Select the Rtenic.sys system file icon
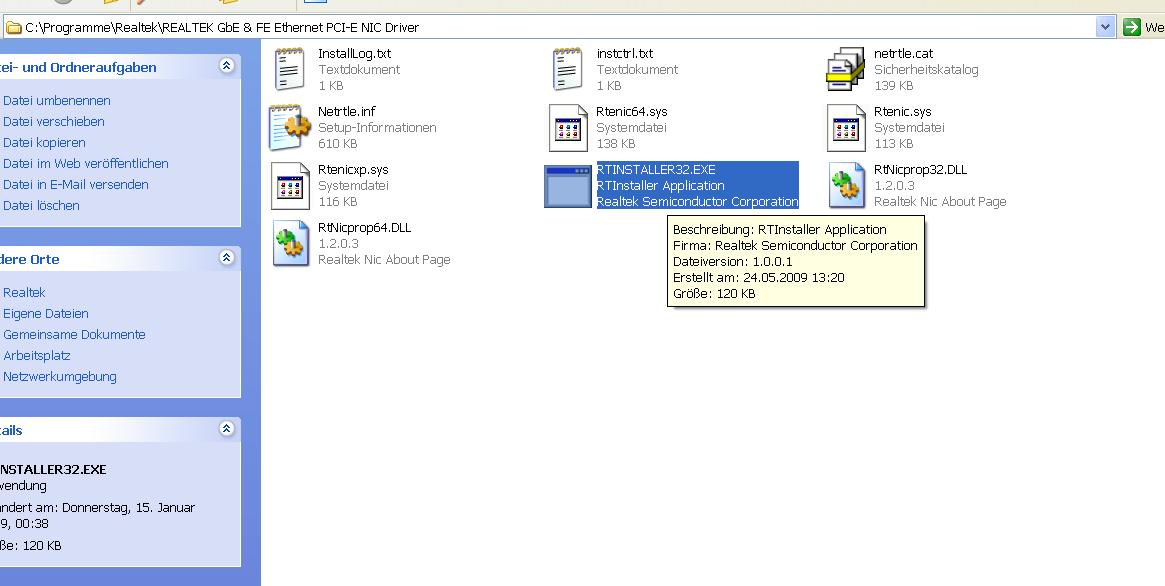The height and width of the screenshot is (586, 1165). 846,128
